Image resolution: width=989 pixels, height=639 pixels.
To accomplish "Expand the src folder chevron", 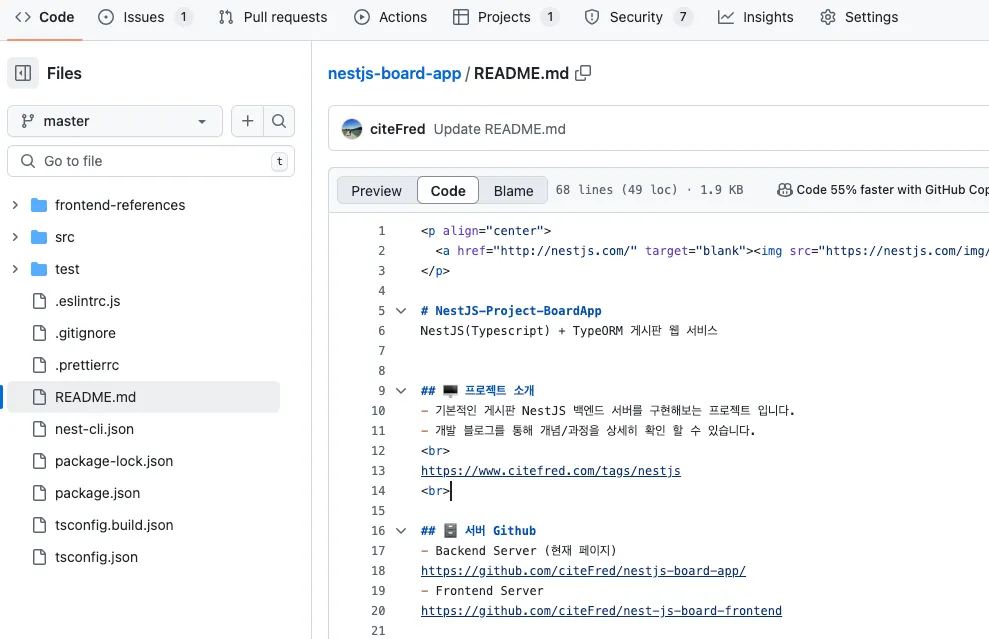I will [x=15, y=237].
